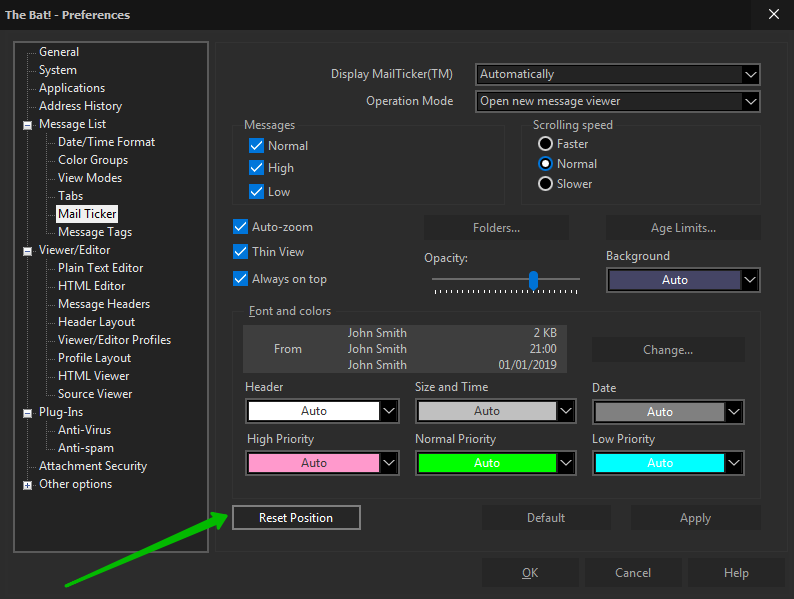Screen dimensions: 794x599
Task: Open Date/Time Format settings
Action: click(x=106, y=142)
